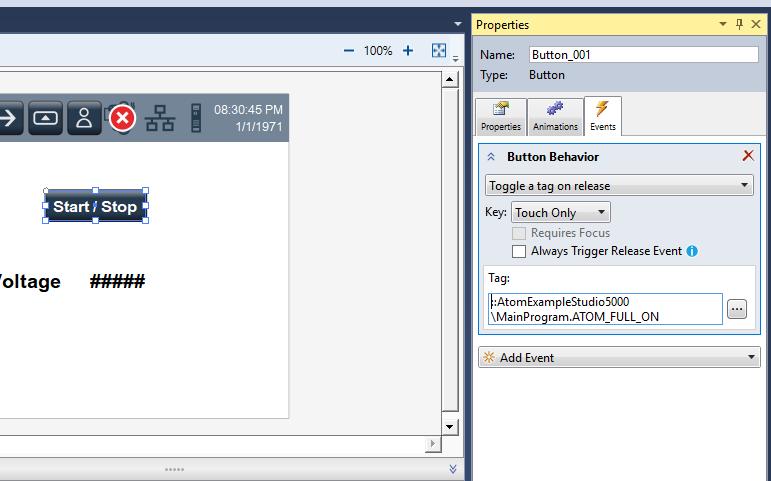Click the canvas vertical scrollbar down arrow

[449, 426]
